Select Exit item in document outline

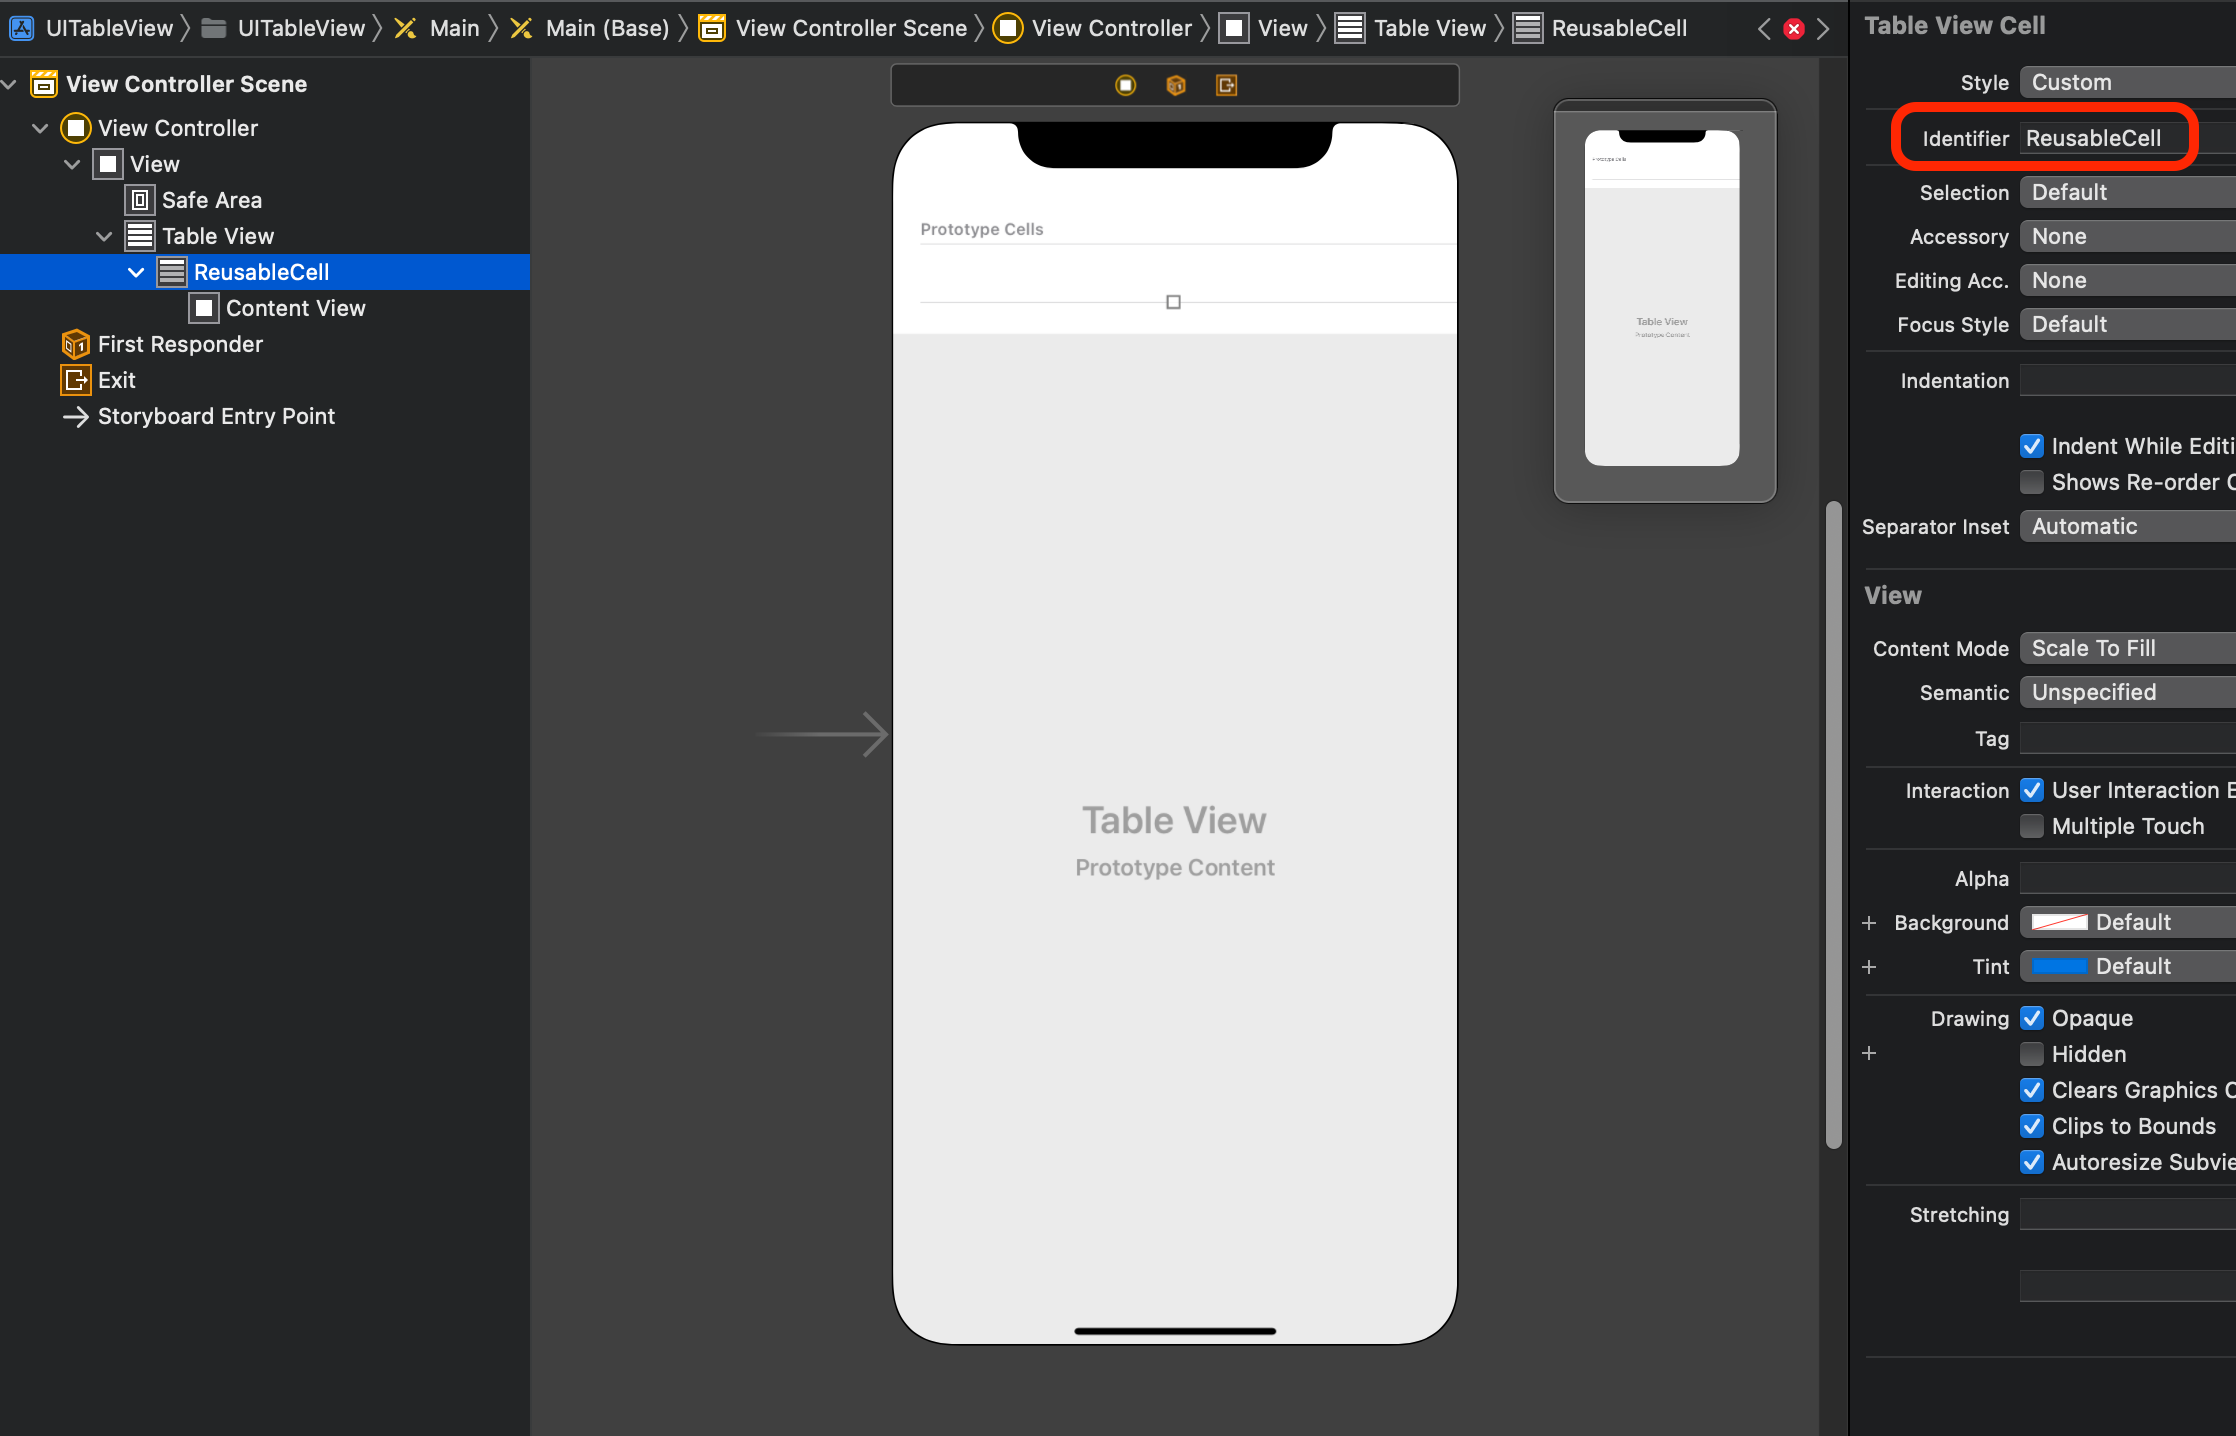pos(116,380)
